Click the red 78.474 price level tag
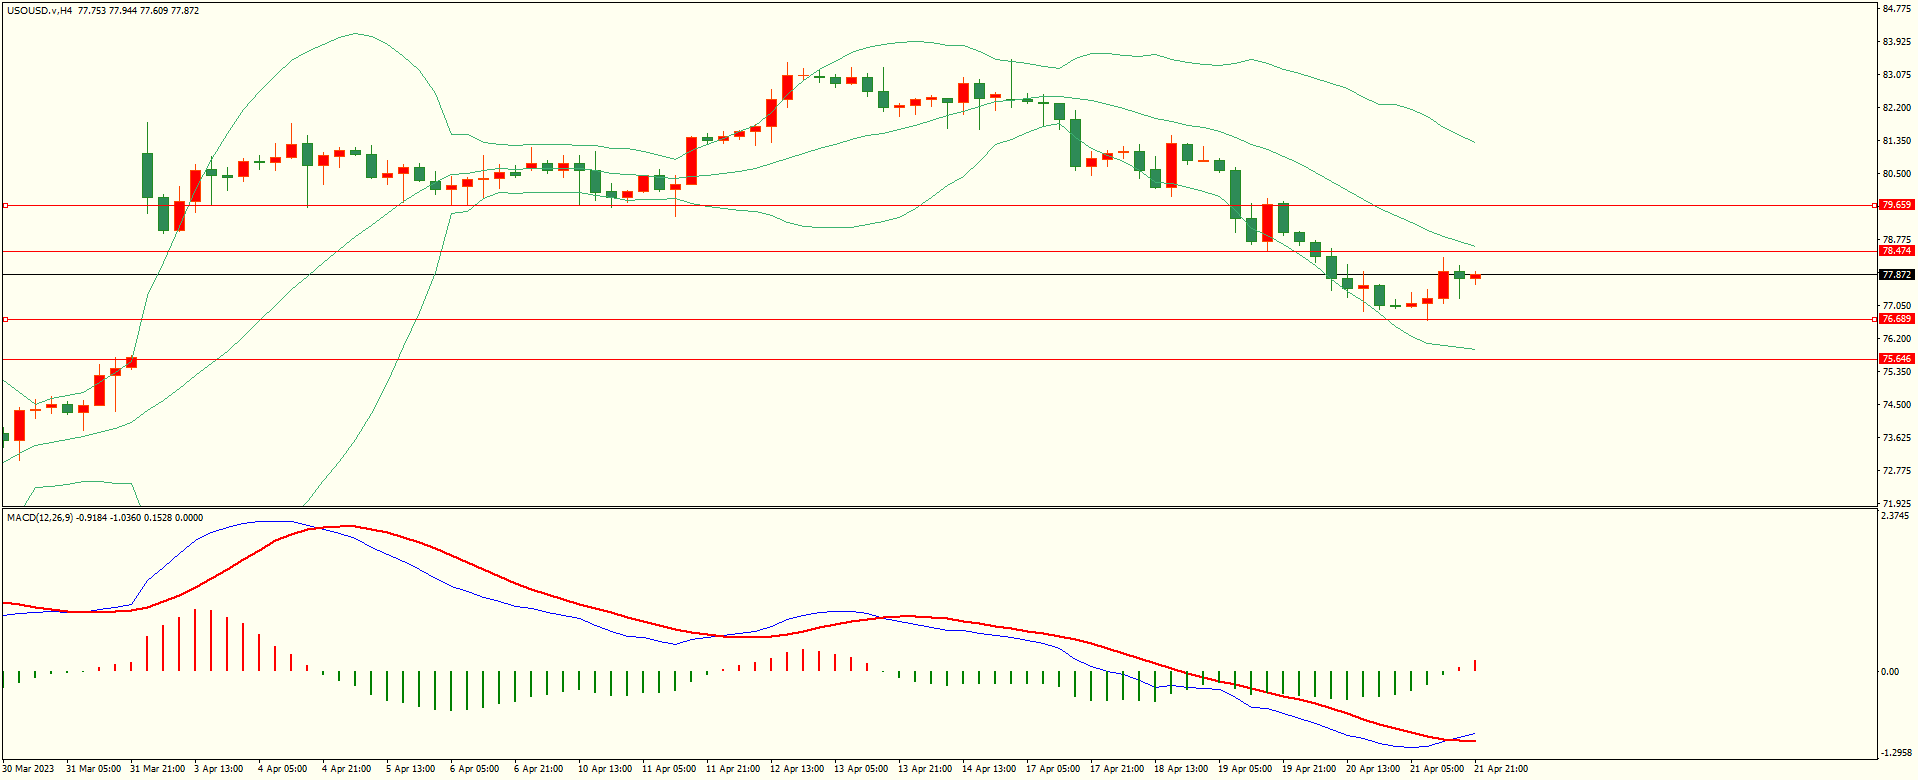This screenshot has height=780, width=1918. [x=1896, y=251]
